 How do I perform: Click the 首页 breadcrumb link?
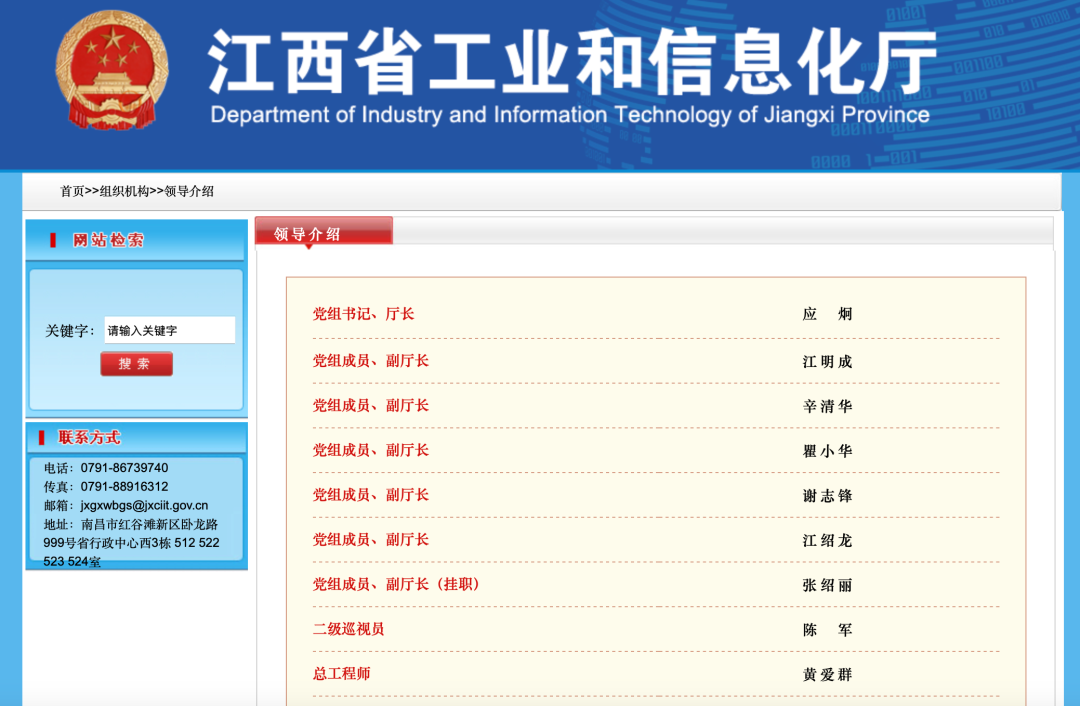(72, 191)
